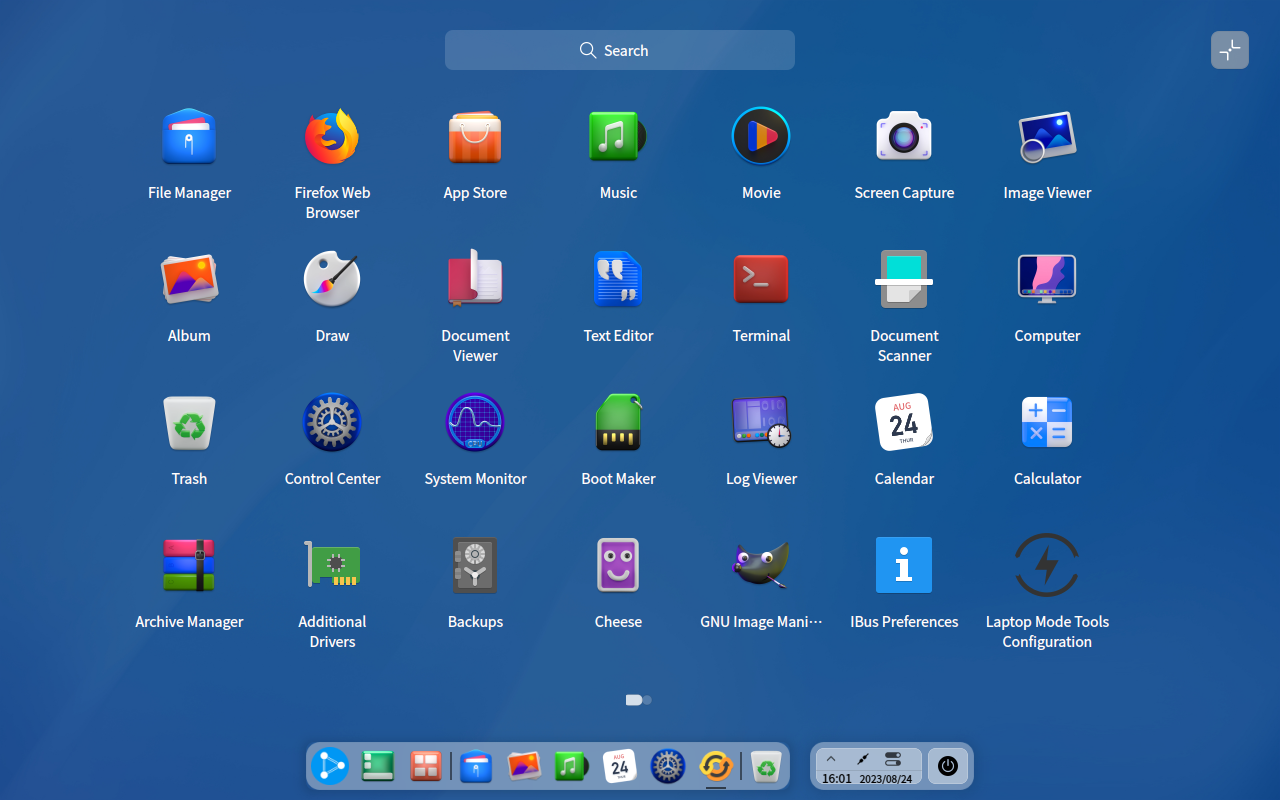Screen dimensions: 1280x800
Task: Open Music from the dock
Action: click(x=571, y=766)
